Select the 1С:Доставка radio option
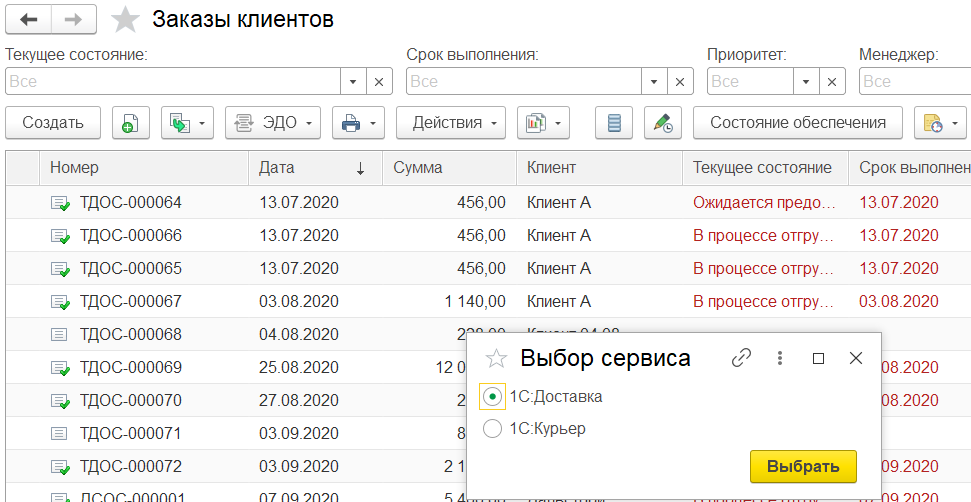 click(x=492, y=397)
